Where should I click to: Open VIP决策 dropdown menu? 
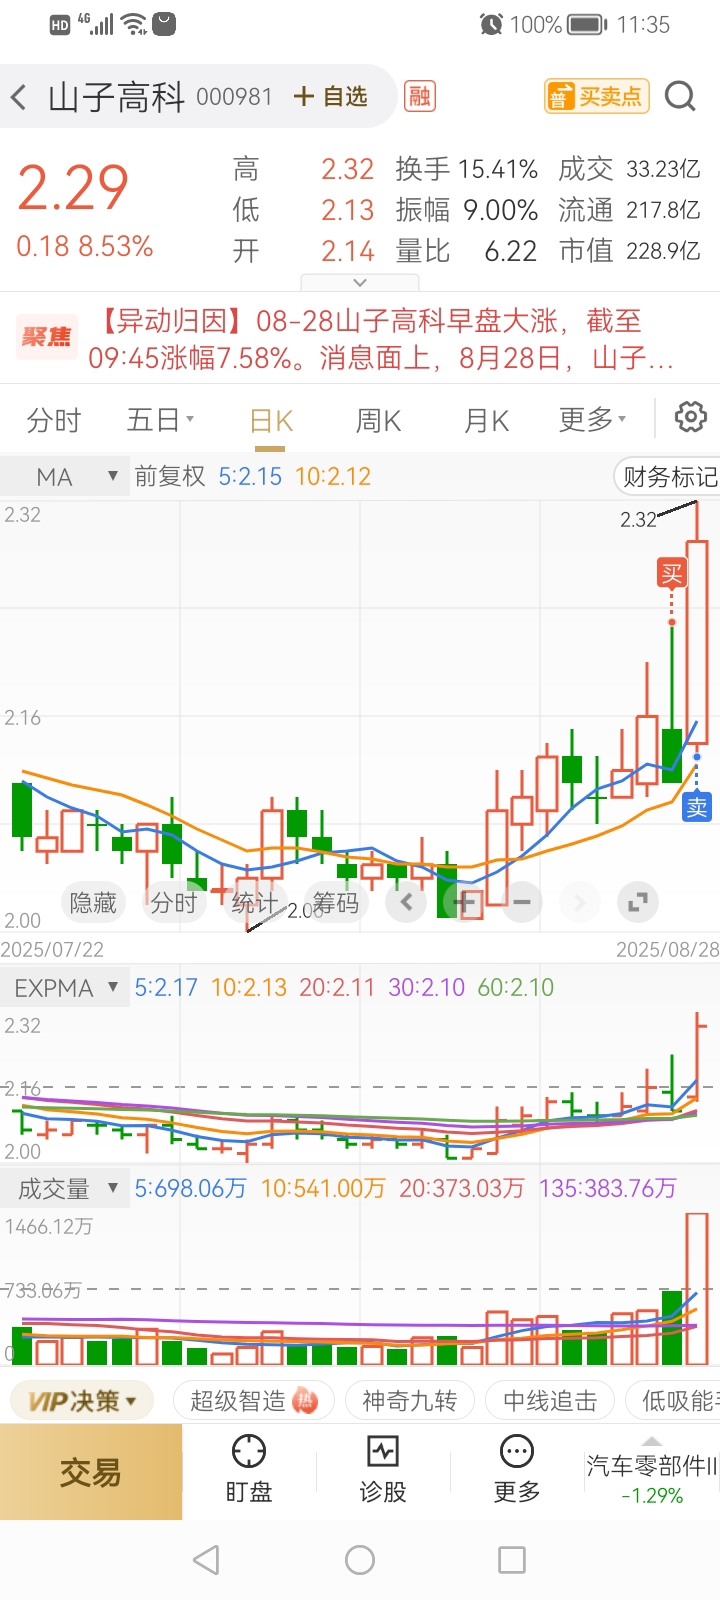(x=82, y=1401)
